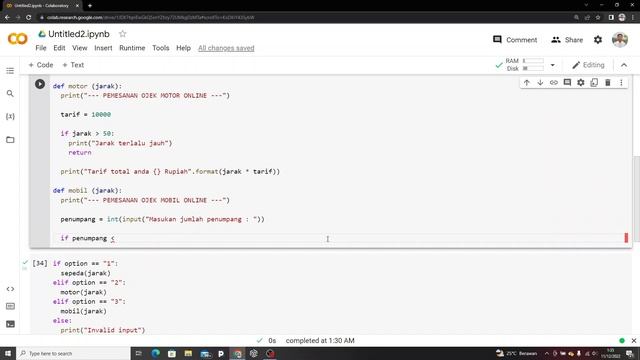Click the RAM and Disk usage indicator

pyautogui.click(x=524, y=65)
